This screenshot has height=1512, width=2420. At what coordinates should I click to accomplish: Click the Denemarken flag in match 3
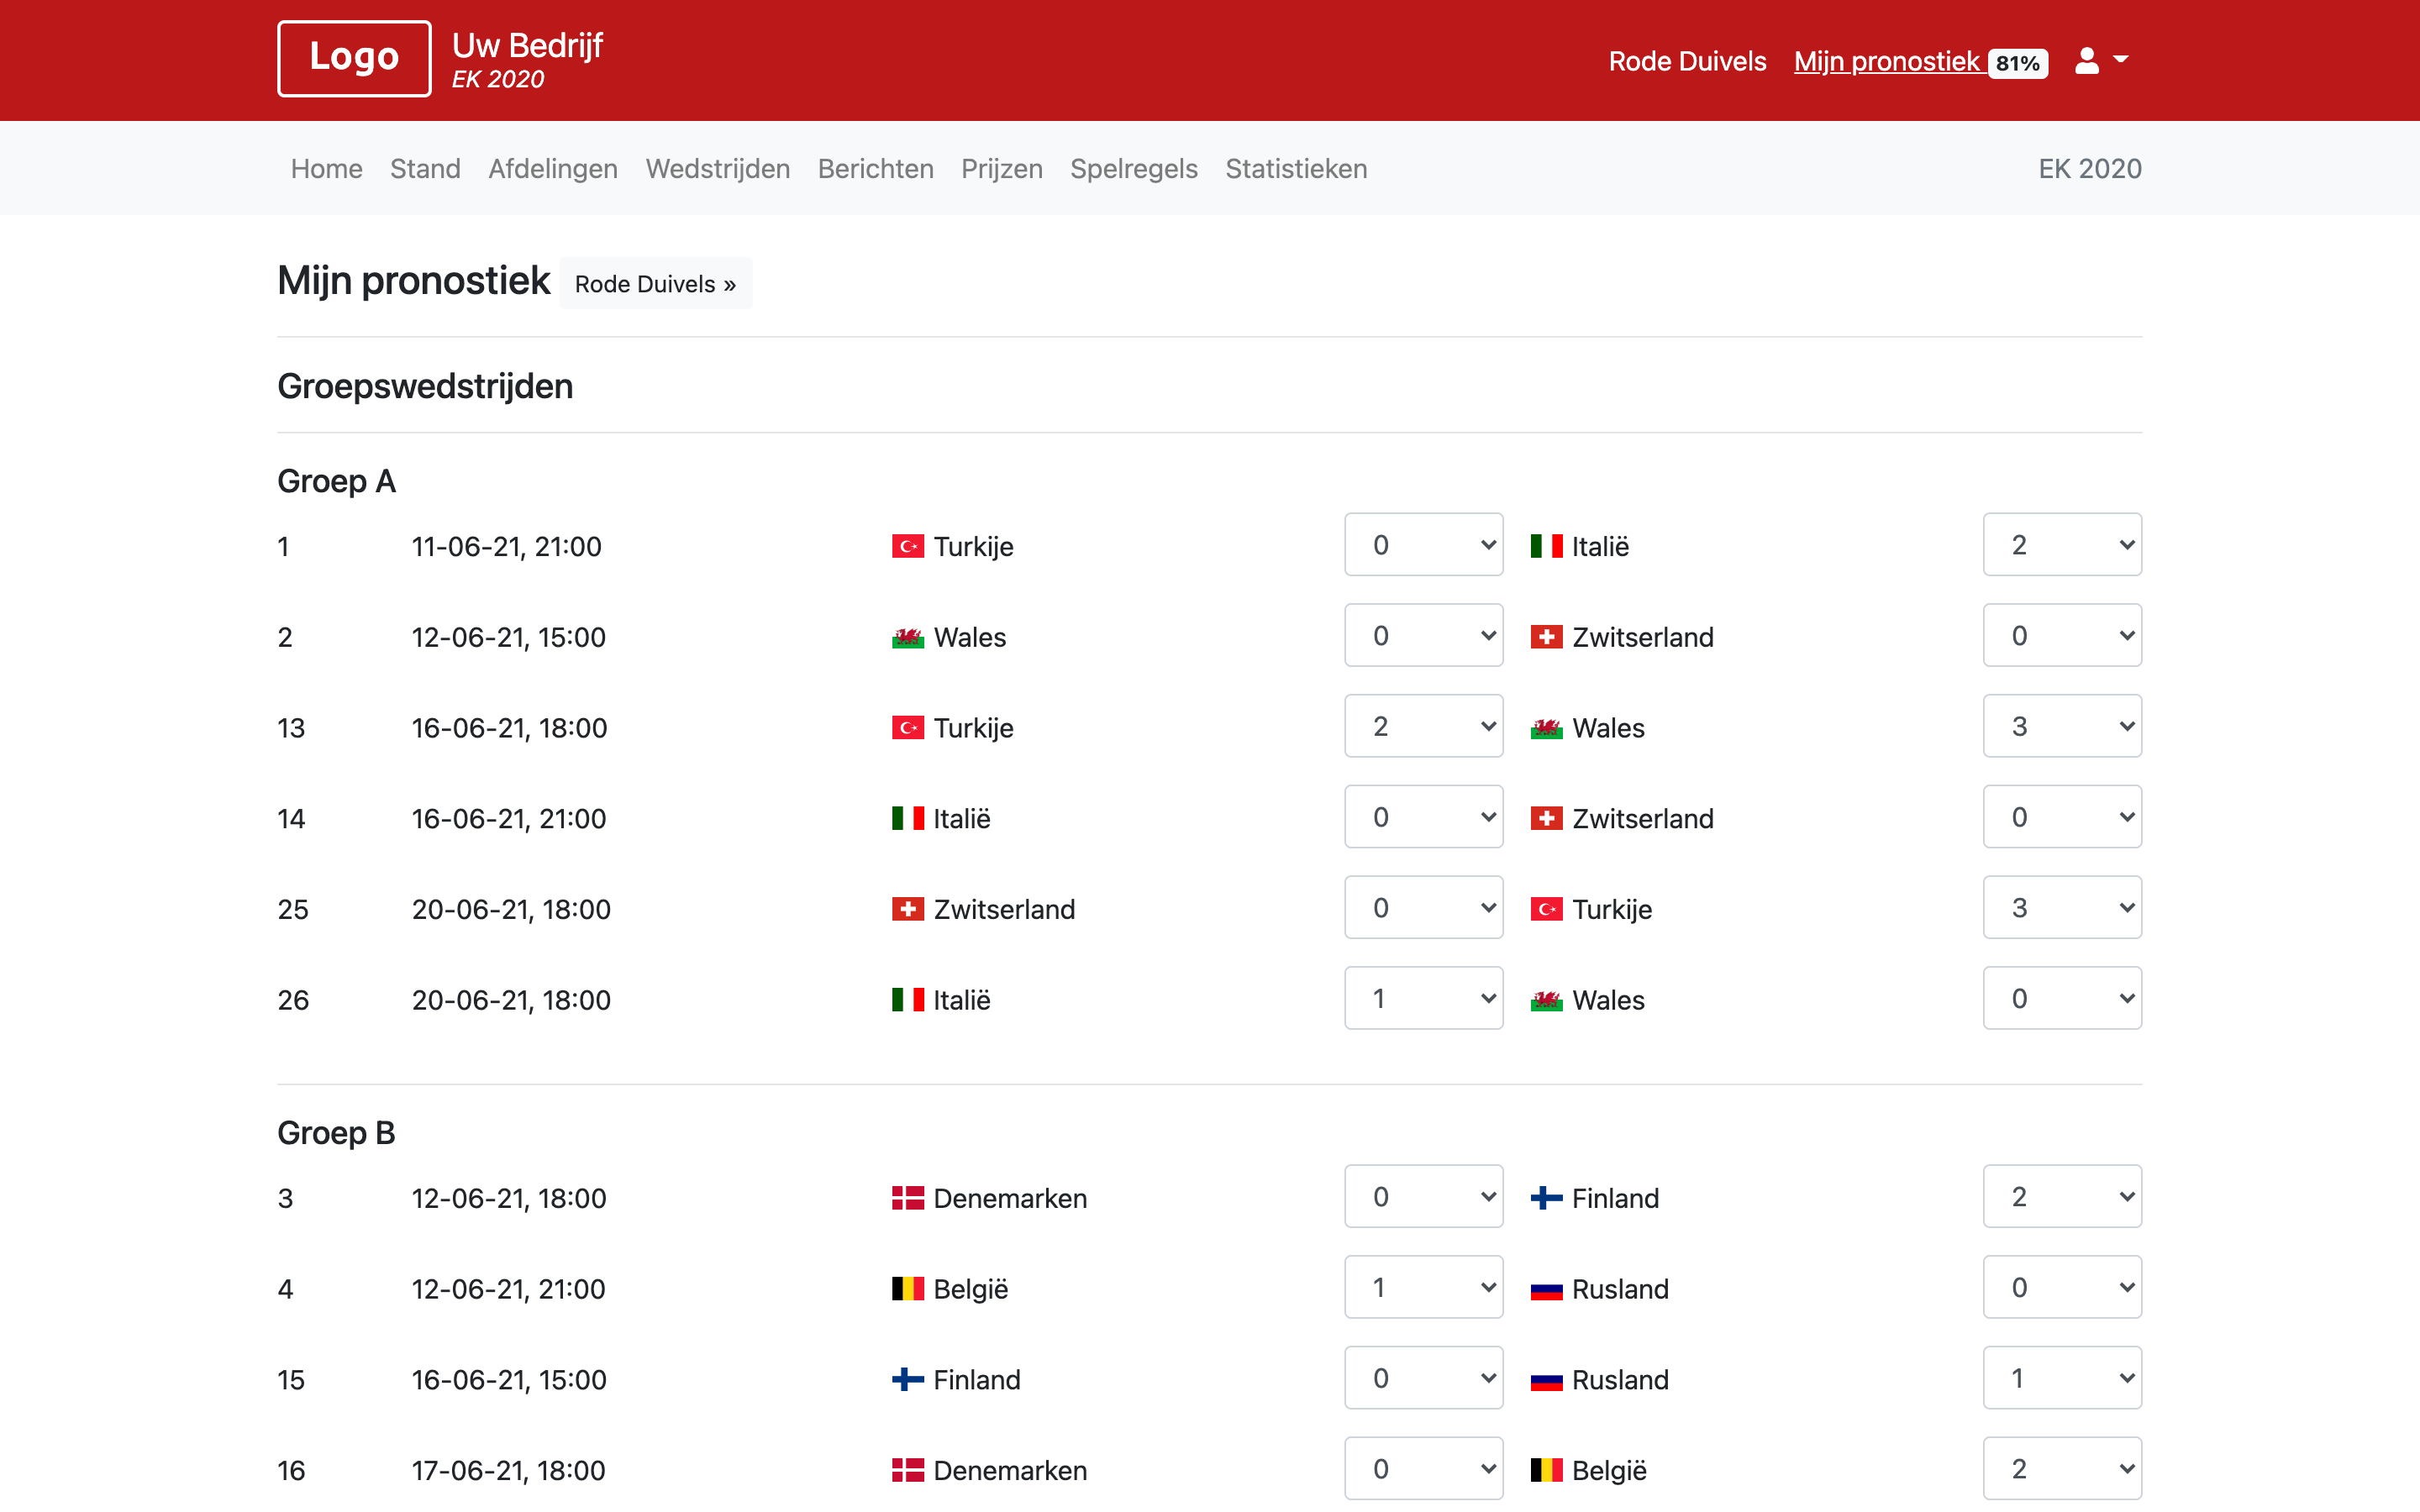pos(908,1198)
